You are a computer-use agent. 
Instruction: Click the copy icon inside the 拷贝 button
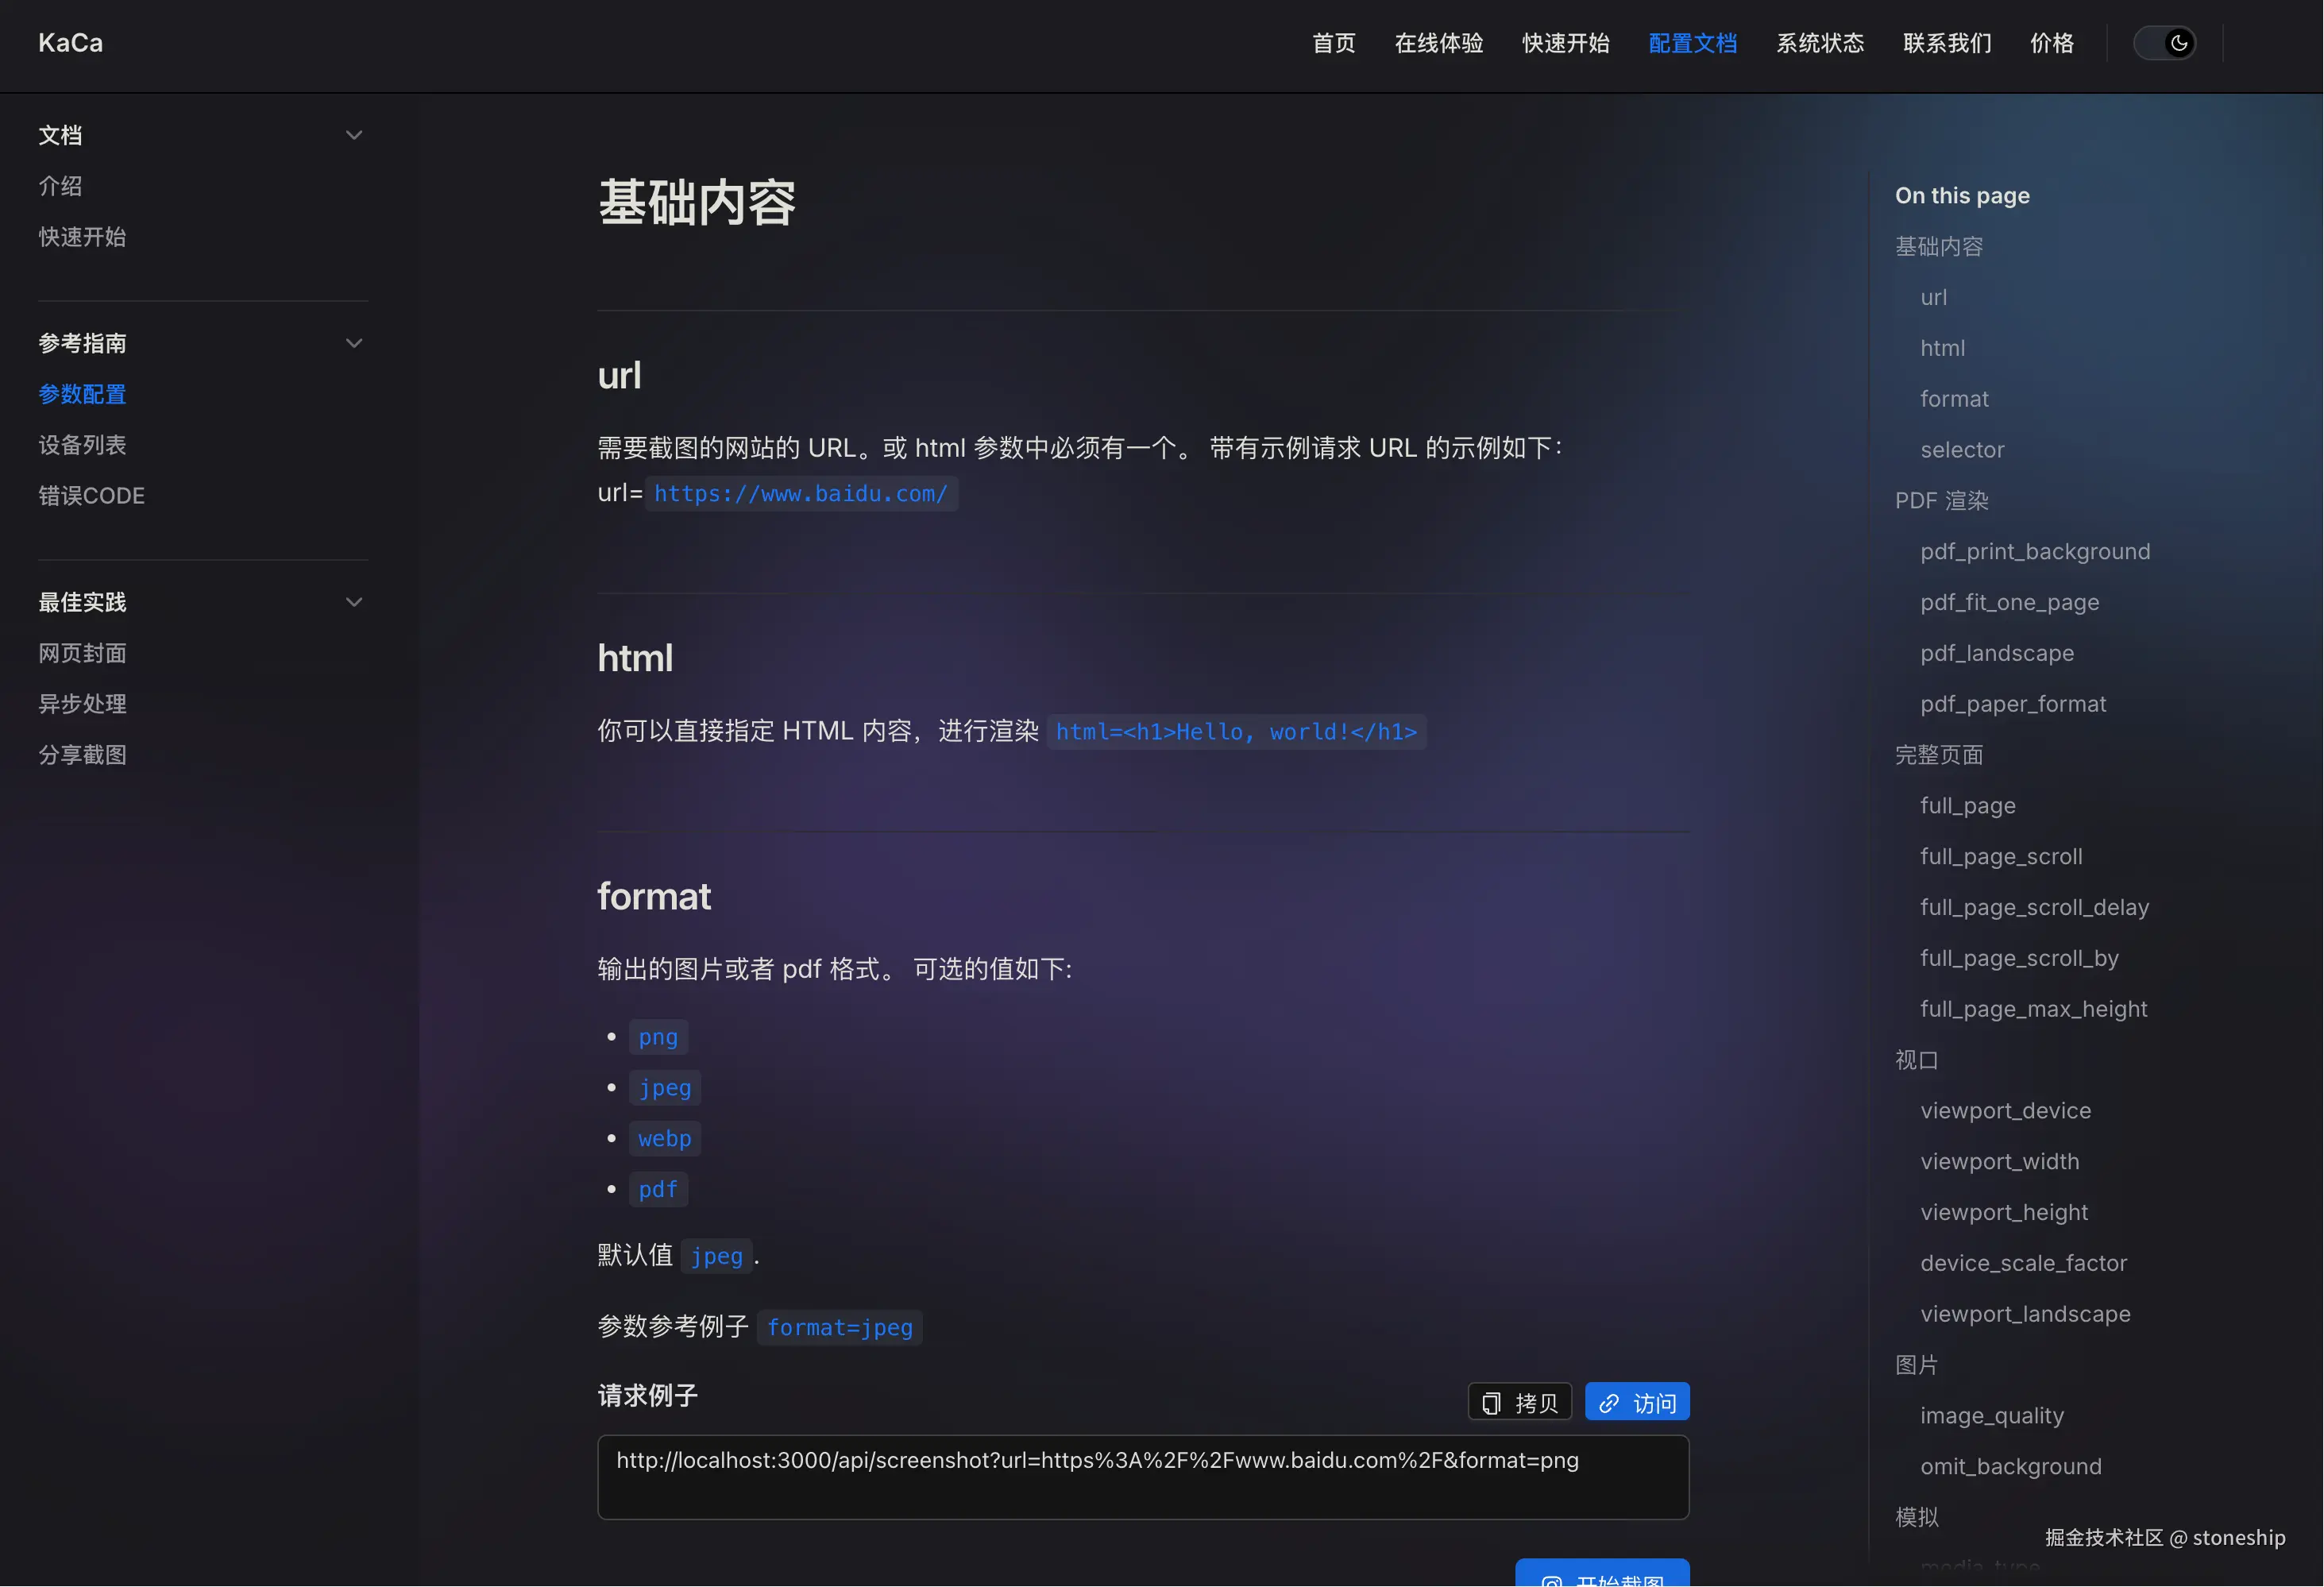pos(1492,1401)
